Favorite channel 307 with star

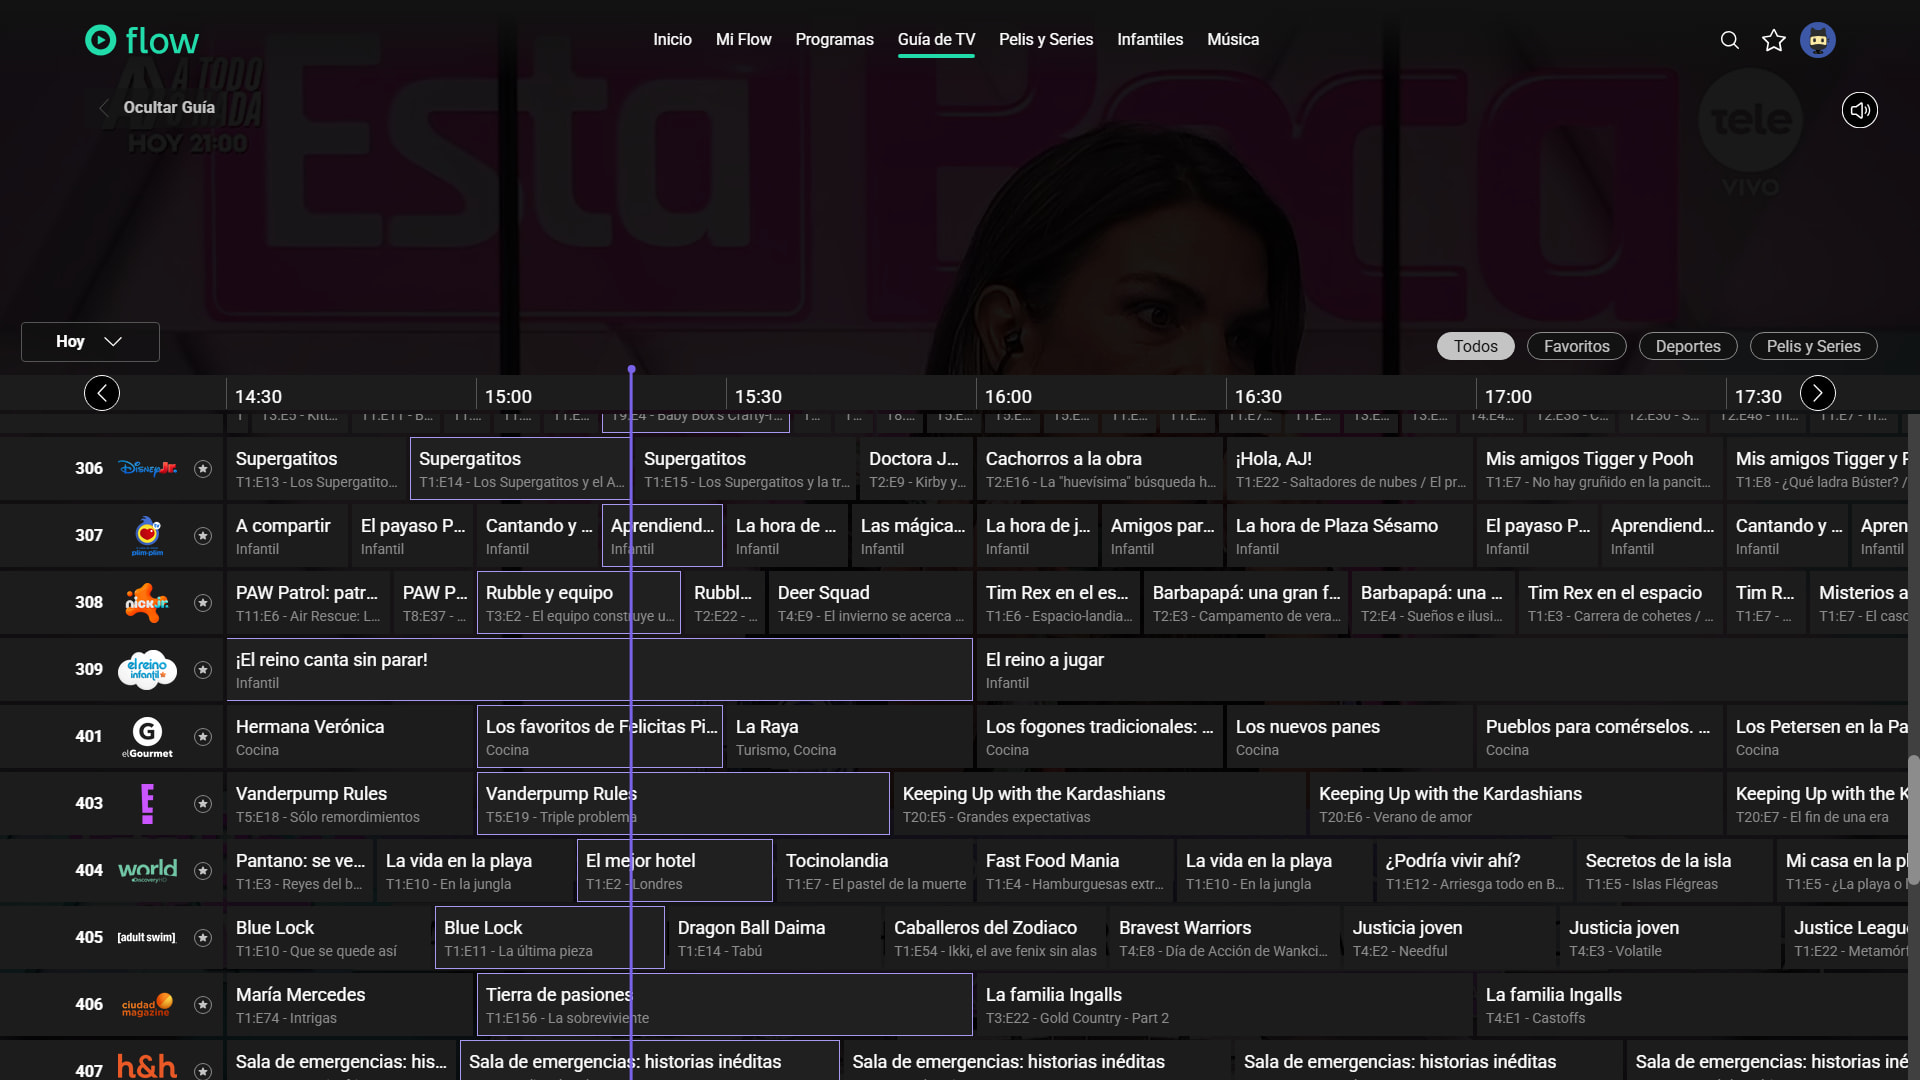[x=203, y=536]
